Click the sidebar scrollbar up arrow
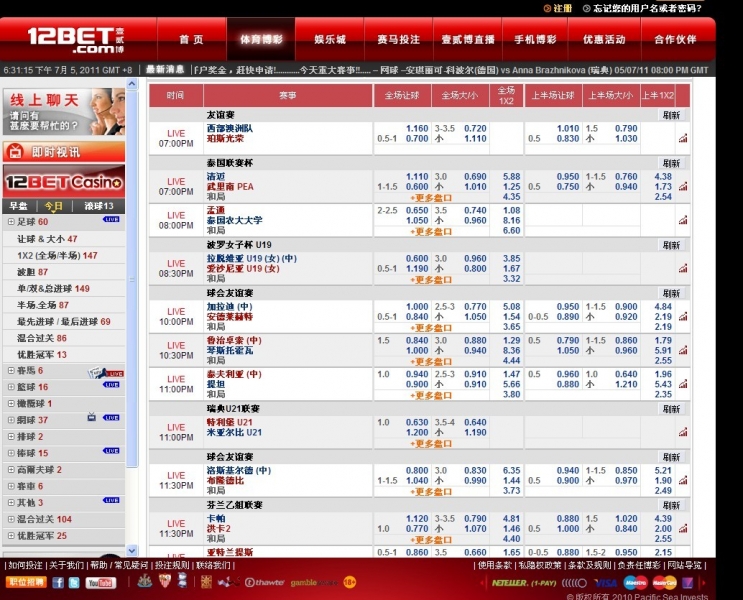Image resolution: width=743 pixels, height=600 pixels. (x=132, y=84)
